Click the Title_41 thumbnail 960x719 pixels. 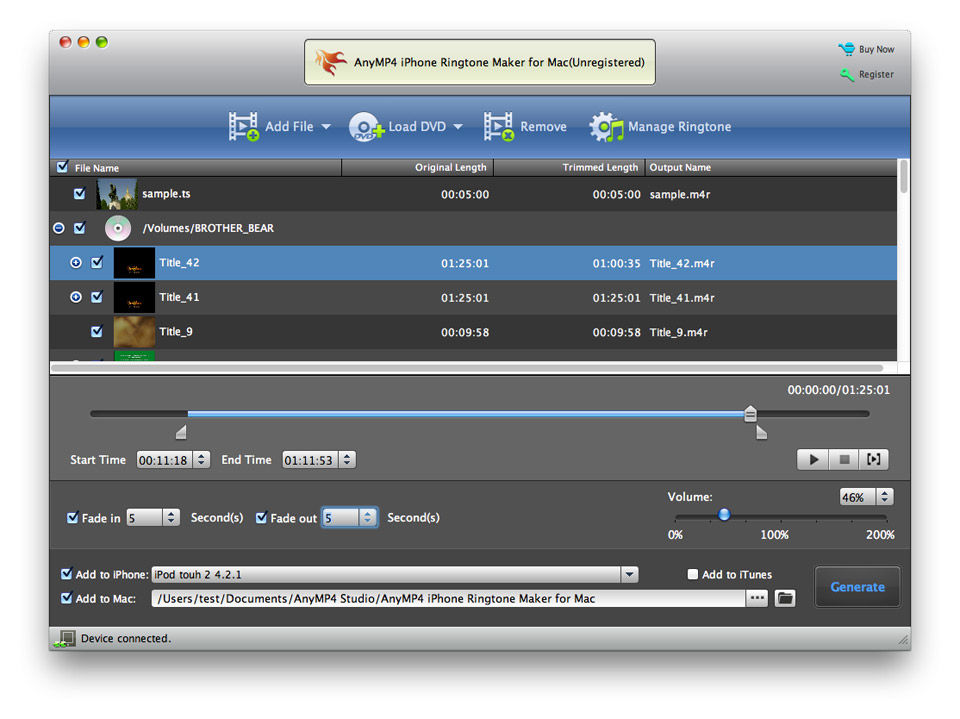[134, 298]
